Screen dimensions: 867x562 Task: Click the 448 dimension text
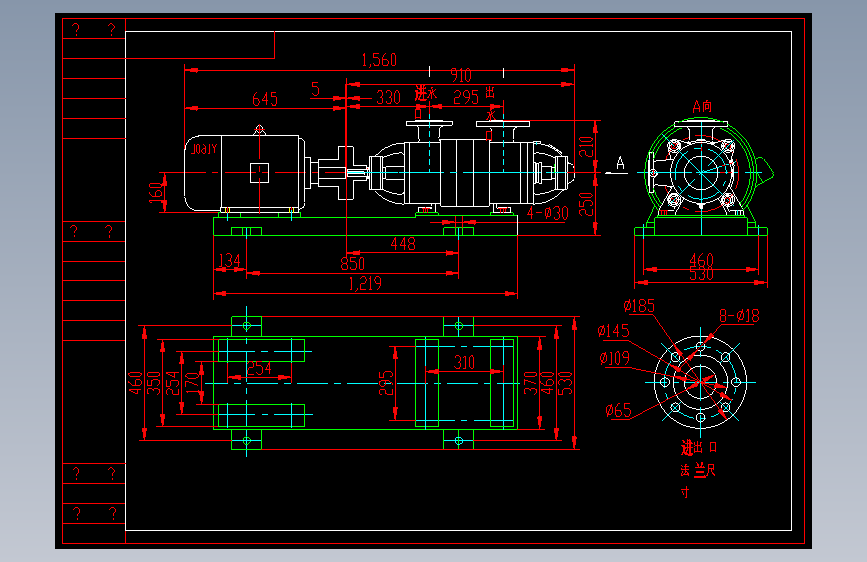(x=403, y=243)
